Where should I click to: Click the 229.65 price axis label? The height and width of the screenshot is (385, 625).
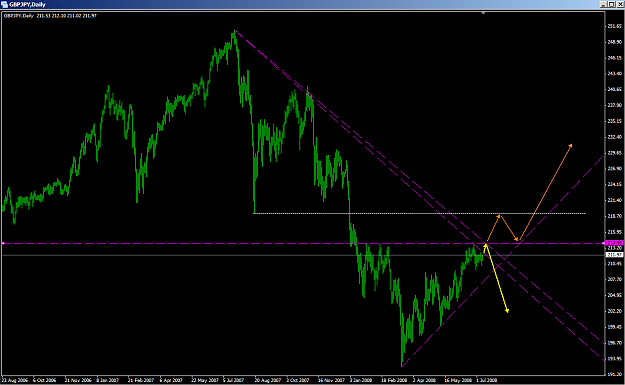(614, 153)
